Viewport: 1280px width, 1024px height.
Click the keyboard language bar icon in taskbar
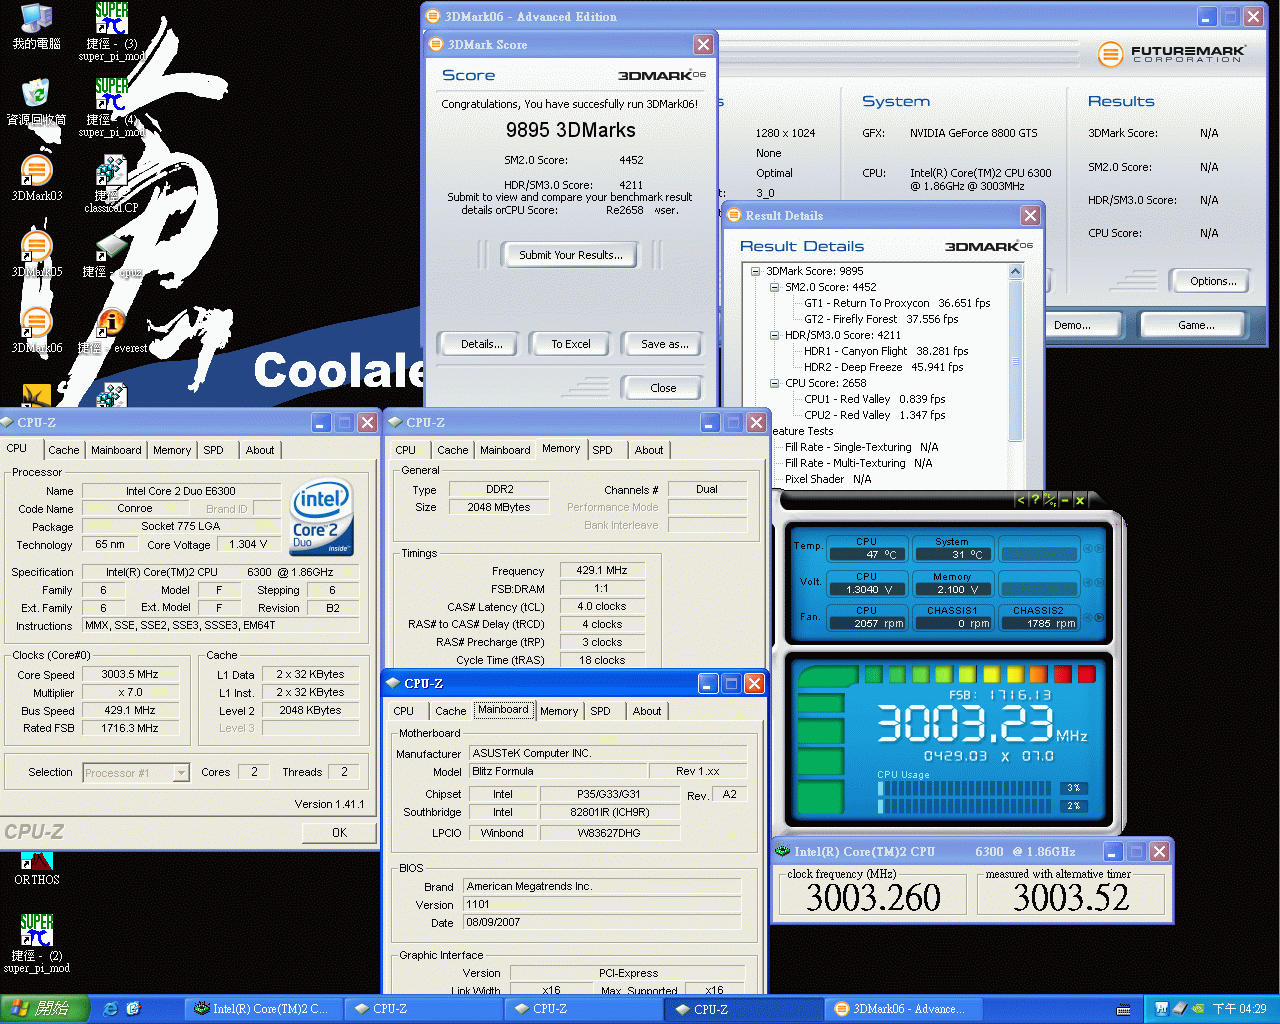[x=1124, y=1010]
